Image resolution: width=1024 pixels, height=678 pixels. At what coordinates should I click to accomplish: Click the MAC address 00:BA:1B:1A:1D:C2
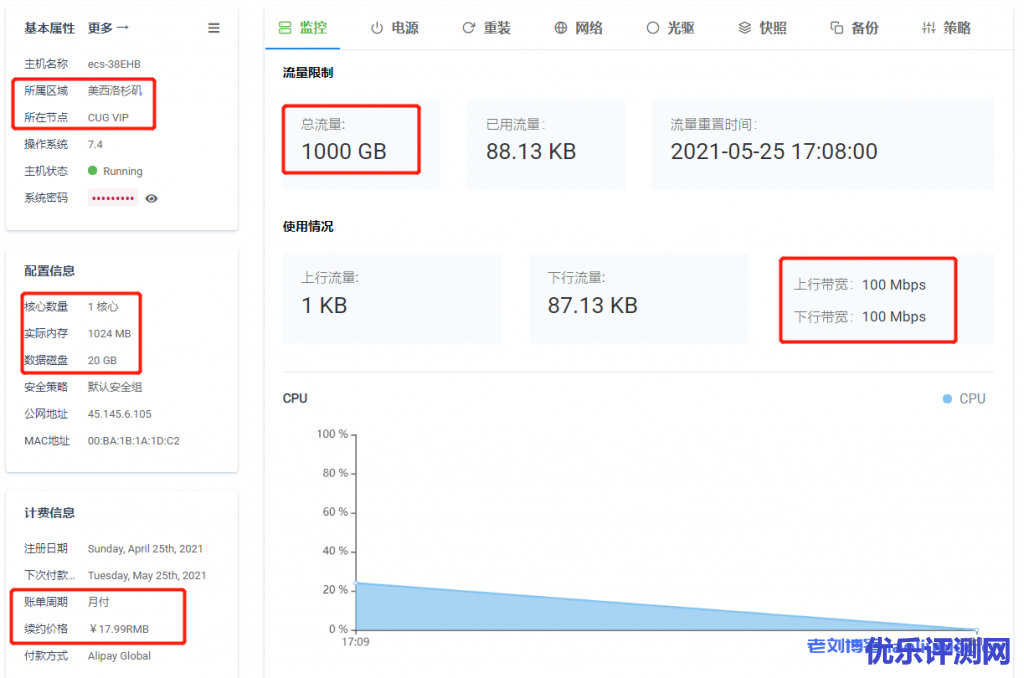[134, 441]
